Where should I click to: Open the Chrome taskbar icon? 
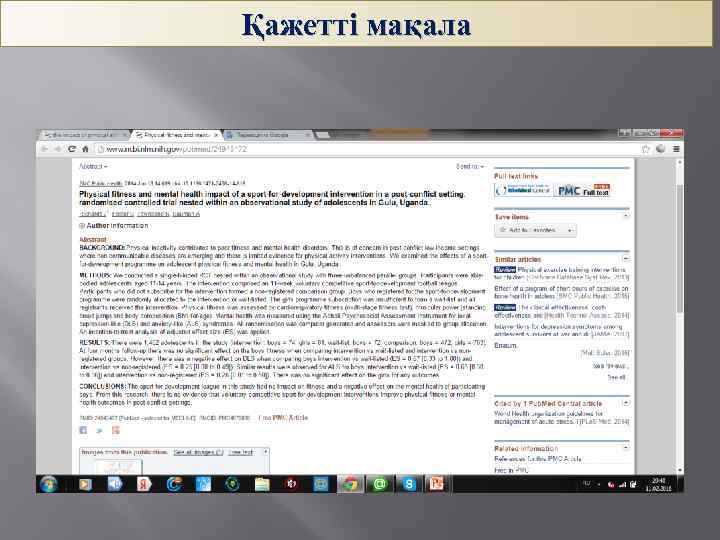350,484
